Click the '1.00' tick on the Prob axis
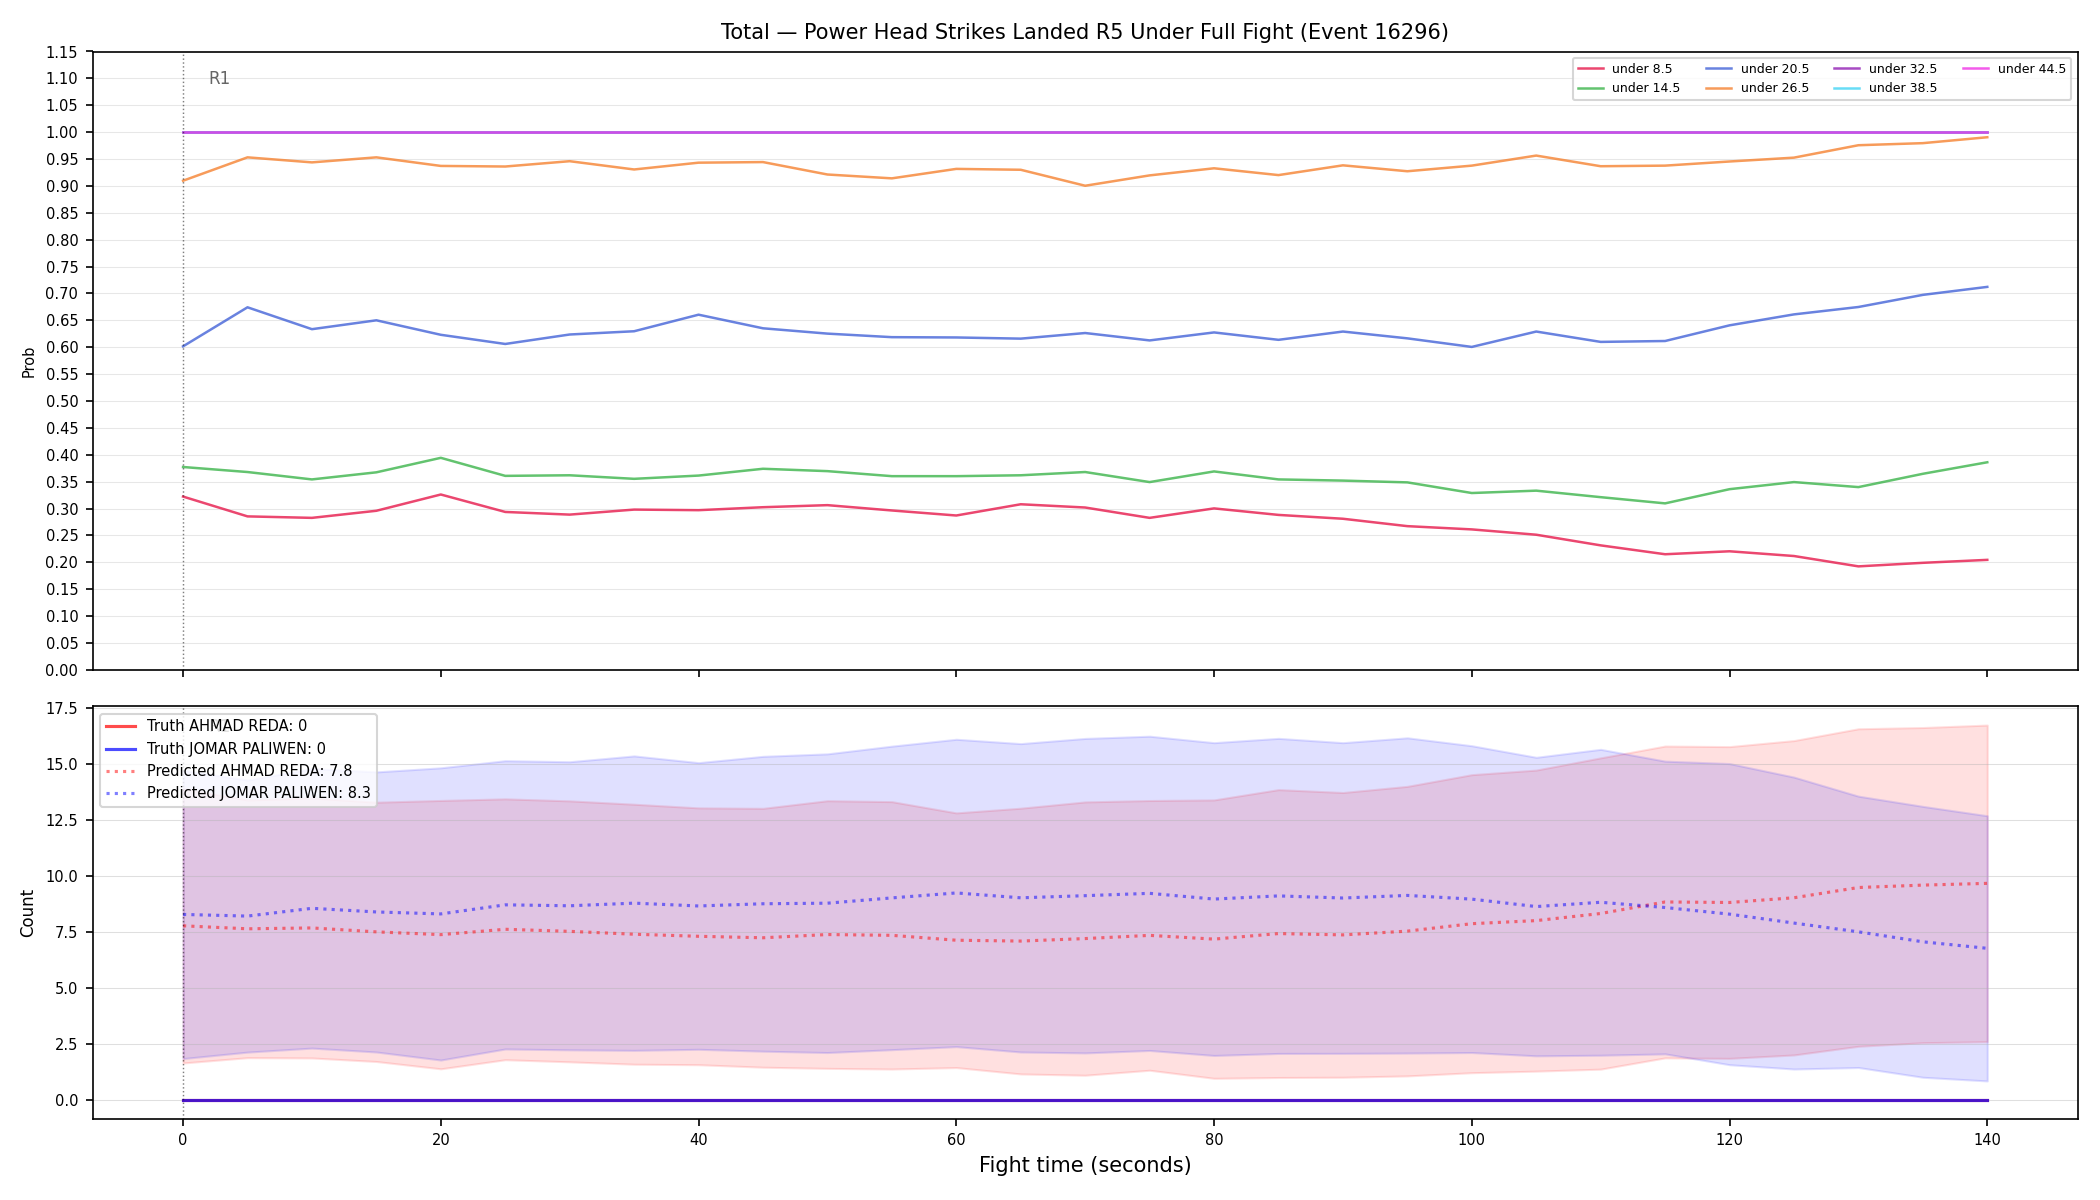 point(62,133)
